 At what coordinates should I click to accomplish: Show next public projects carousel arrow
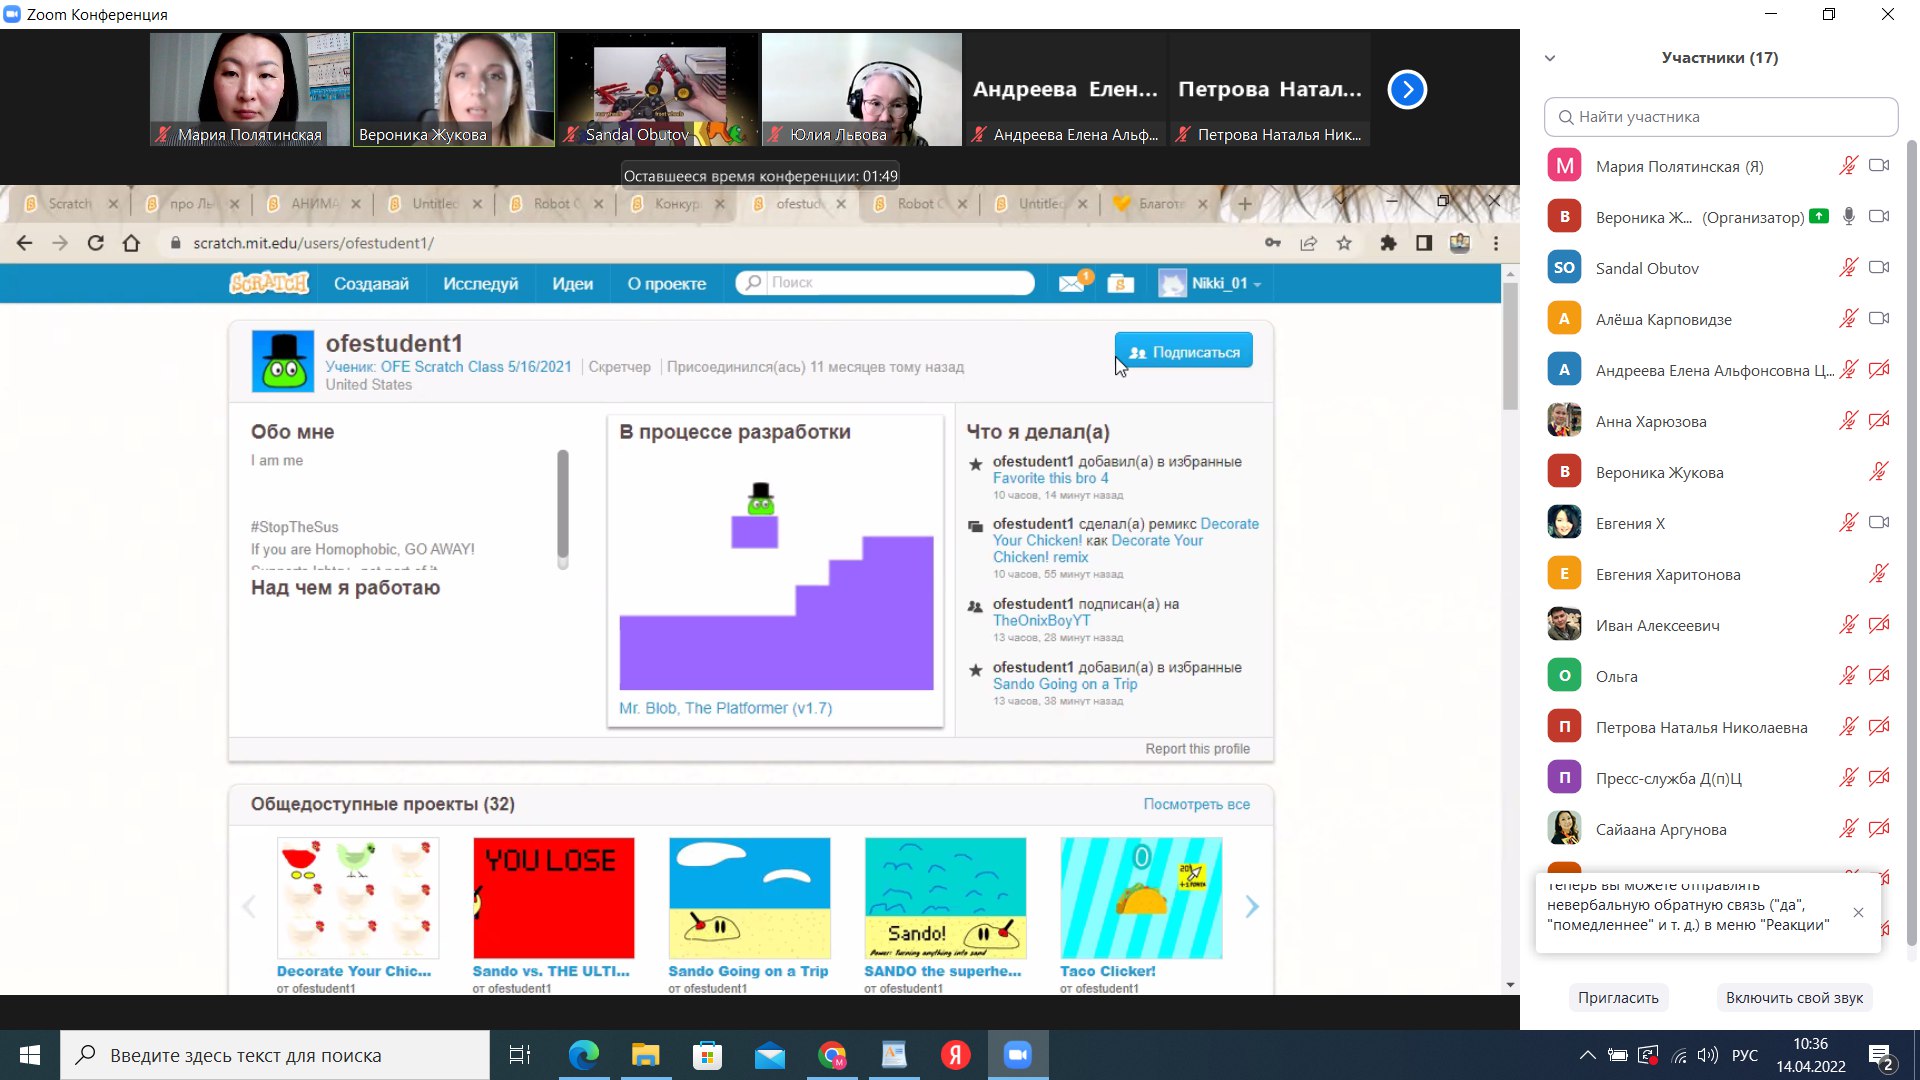coord(1252,906)
